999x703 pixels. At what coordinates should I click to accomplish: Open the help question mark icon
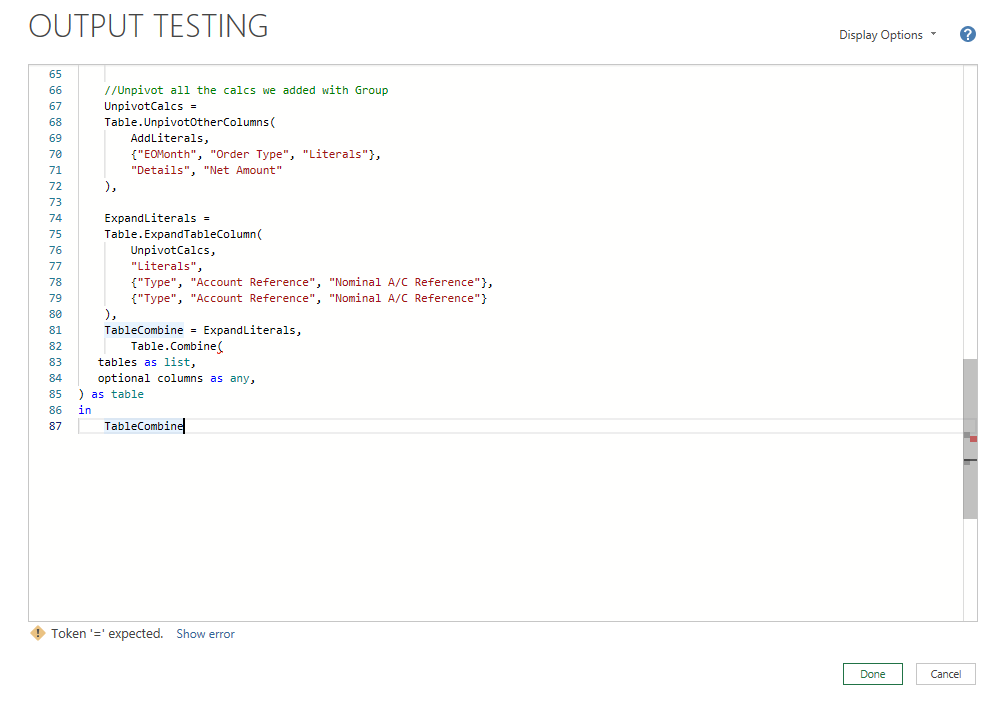click(x=967, y=34)
